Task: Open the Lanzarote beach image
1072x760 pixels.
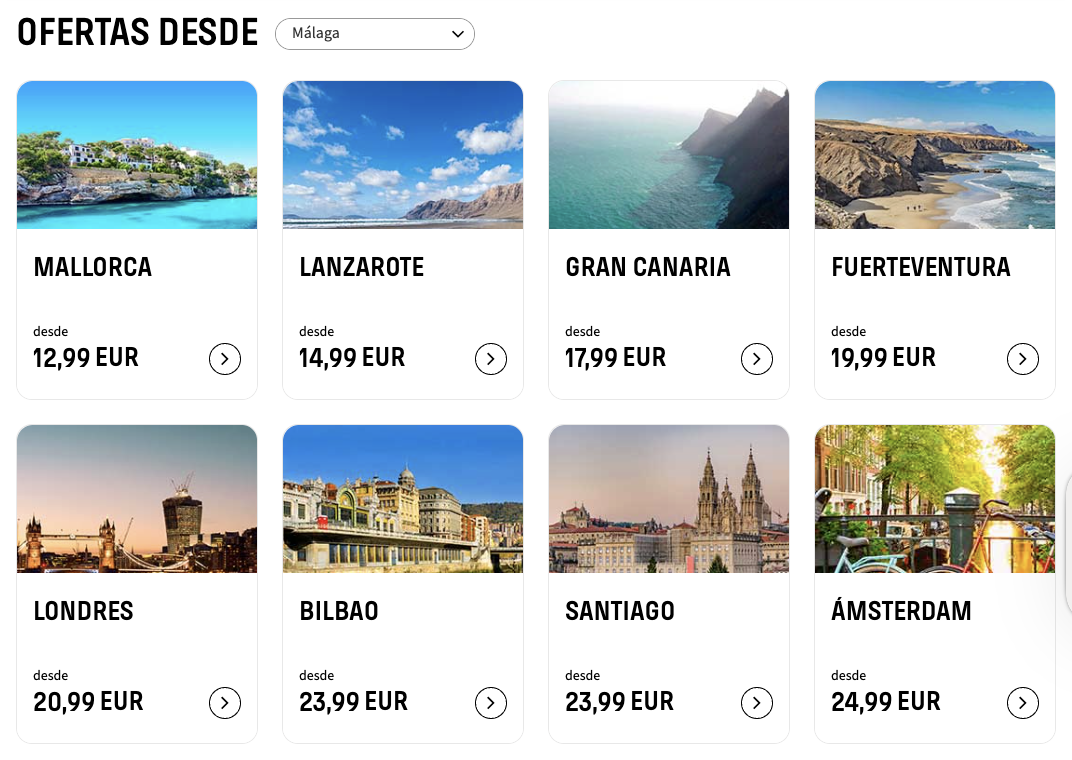Action: pyautogui.click(x=403, y=155)
